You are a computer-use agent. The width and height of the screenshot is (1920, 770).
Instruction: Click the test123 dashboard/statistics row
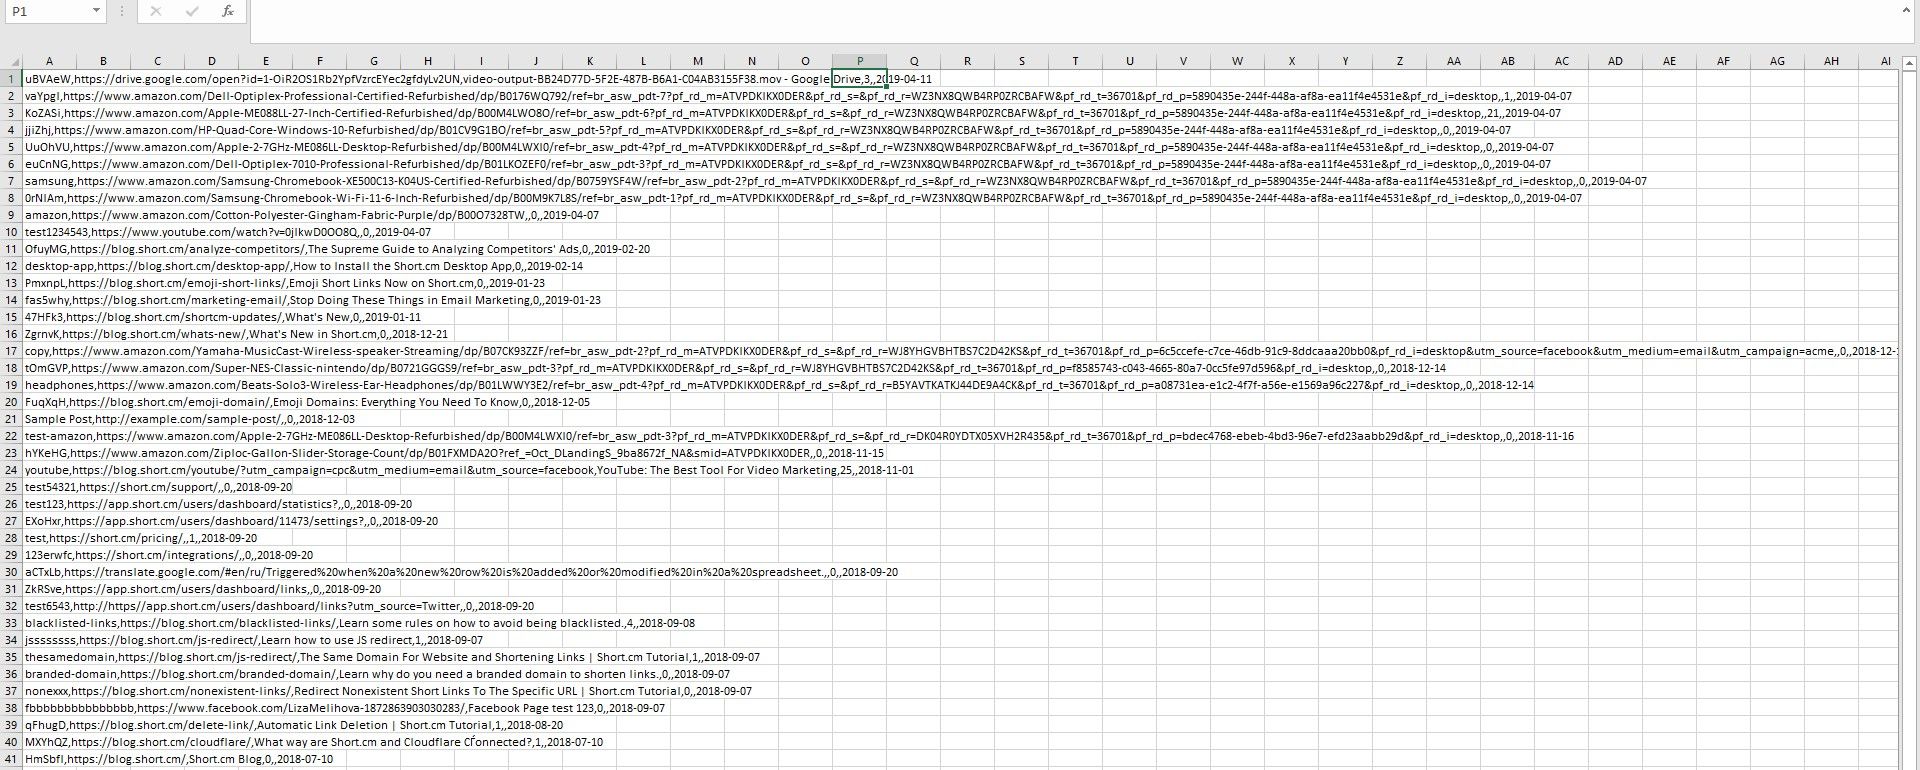click(218, 504)
